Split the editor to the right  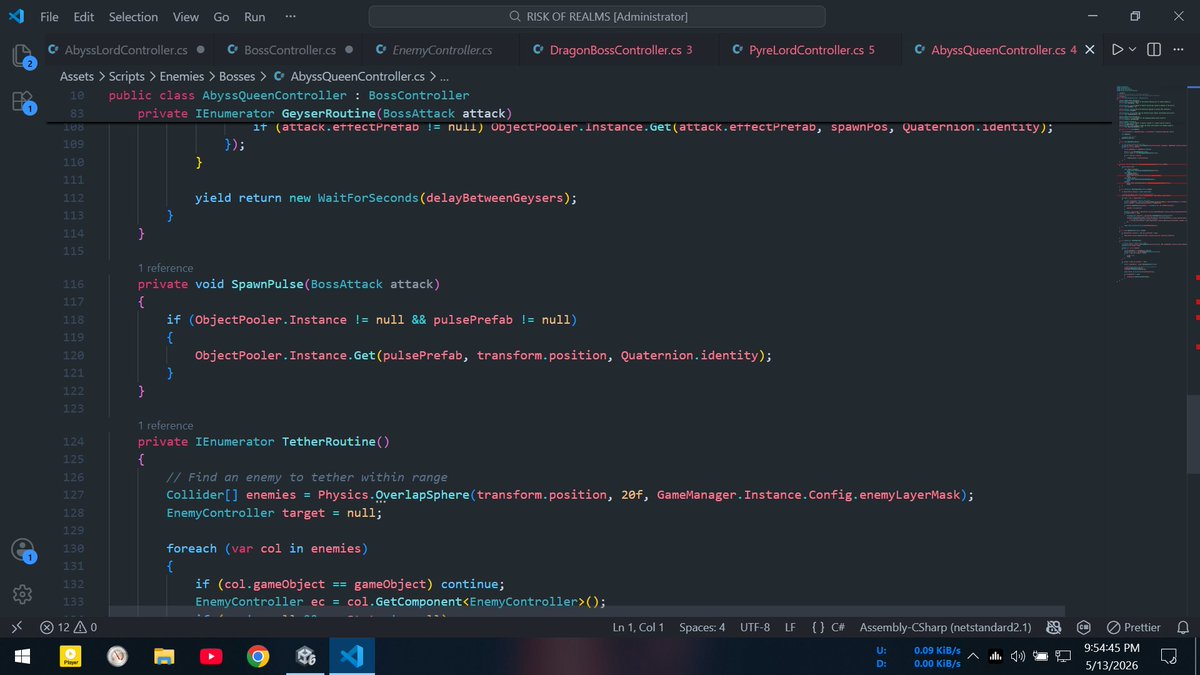coord(1154,50)
